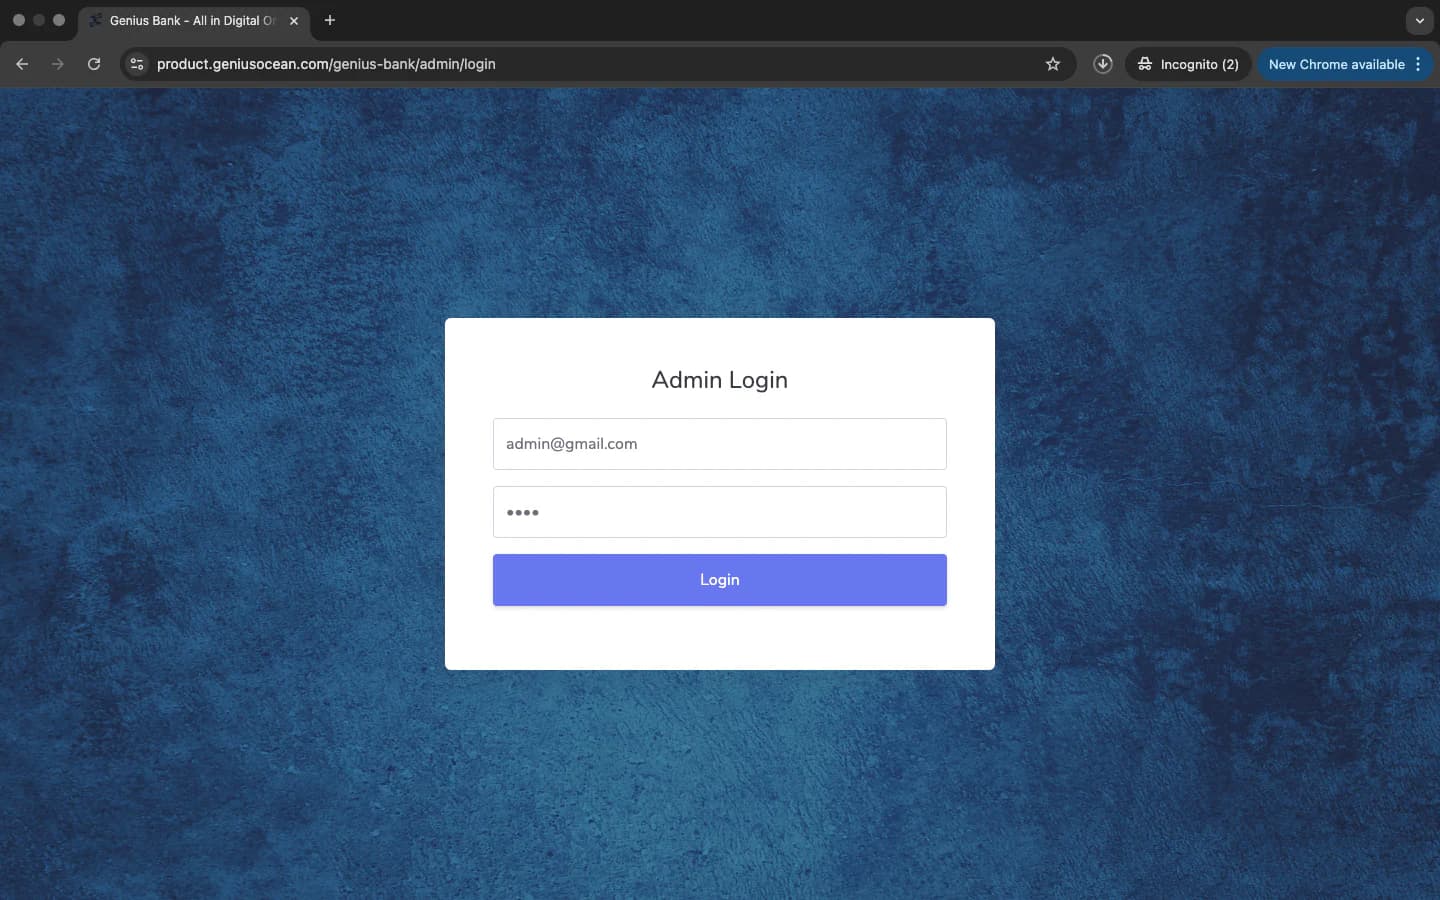Bookmark this page with the star icon
The height and width of the screenshot is (900, 1440).
coord(1053,64)
